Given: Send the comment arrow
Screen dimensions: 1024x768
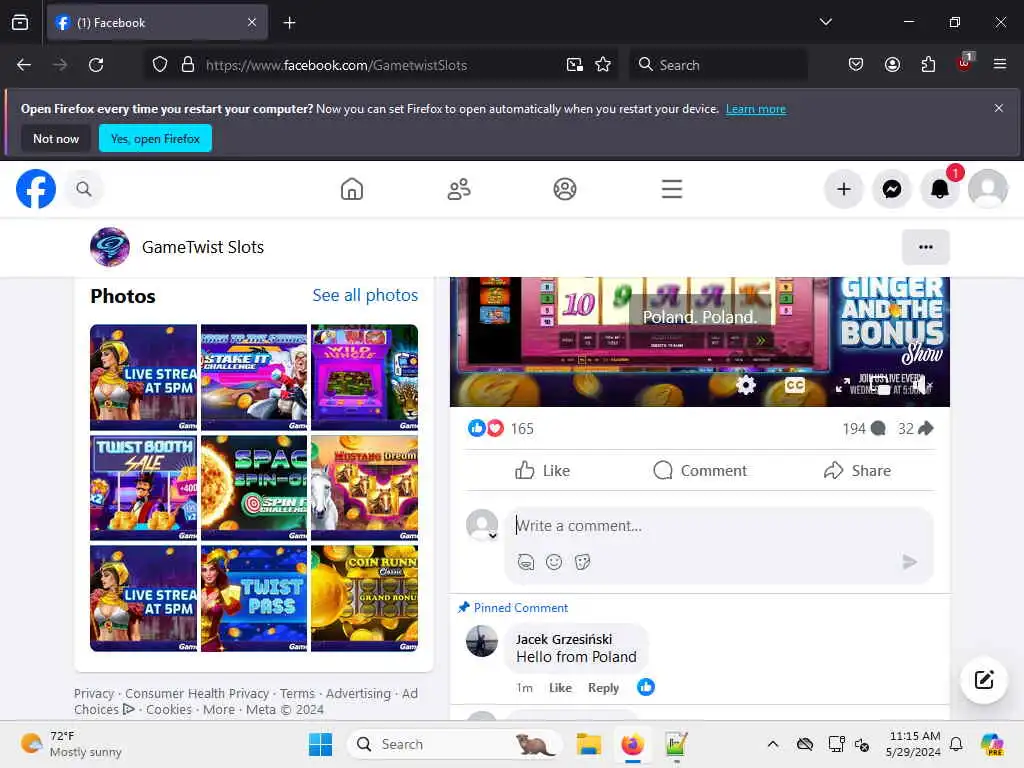Looking at the screenshot, I should tap(909, 562).
